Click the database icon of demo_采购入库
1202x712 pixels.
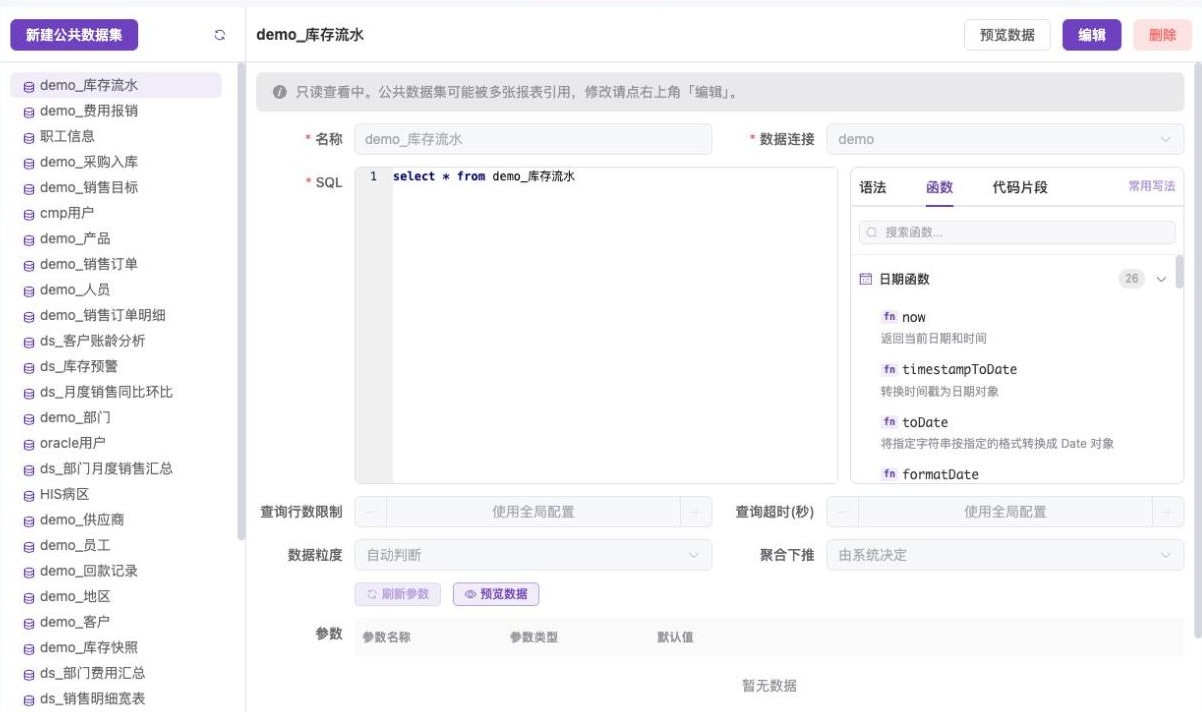tap(29, 163)
